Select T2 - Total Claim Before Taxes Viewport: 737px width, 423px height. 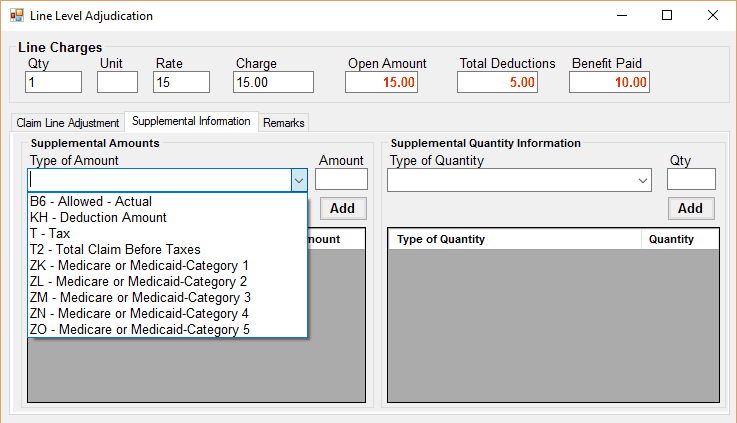[115, 249]
